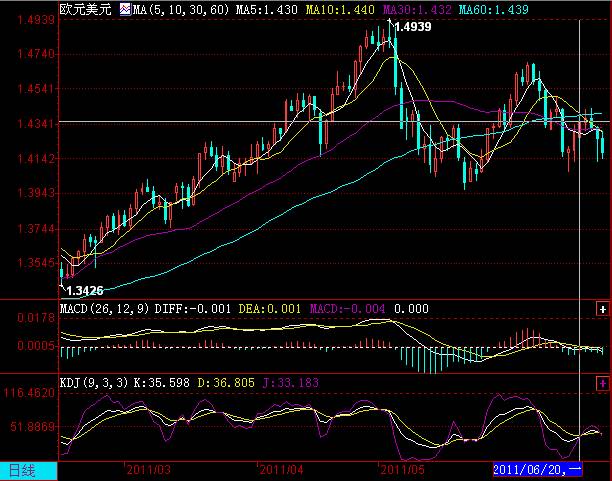Click the DEA:0.001 value

[270, 309]
